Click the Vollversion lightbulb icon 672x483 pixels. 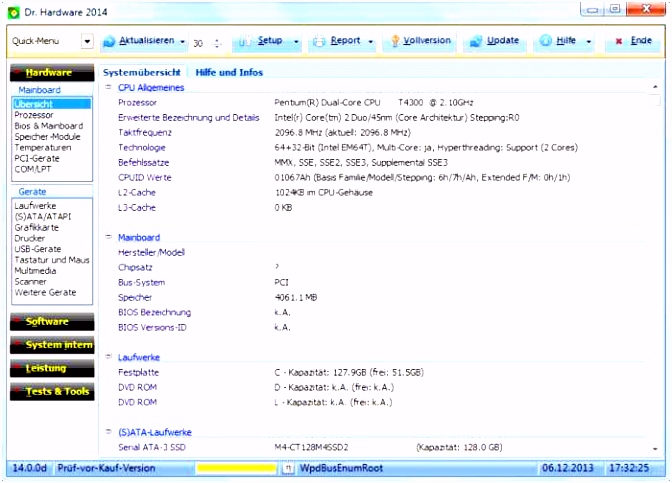(x=395, y=41)
